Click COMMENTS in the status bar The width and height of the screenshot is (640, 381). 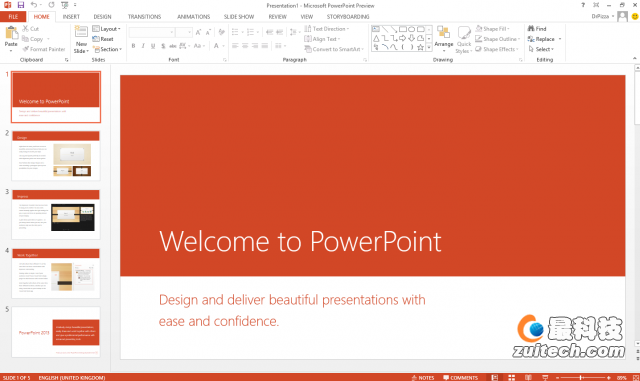click(x=460, y=378)
